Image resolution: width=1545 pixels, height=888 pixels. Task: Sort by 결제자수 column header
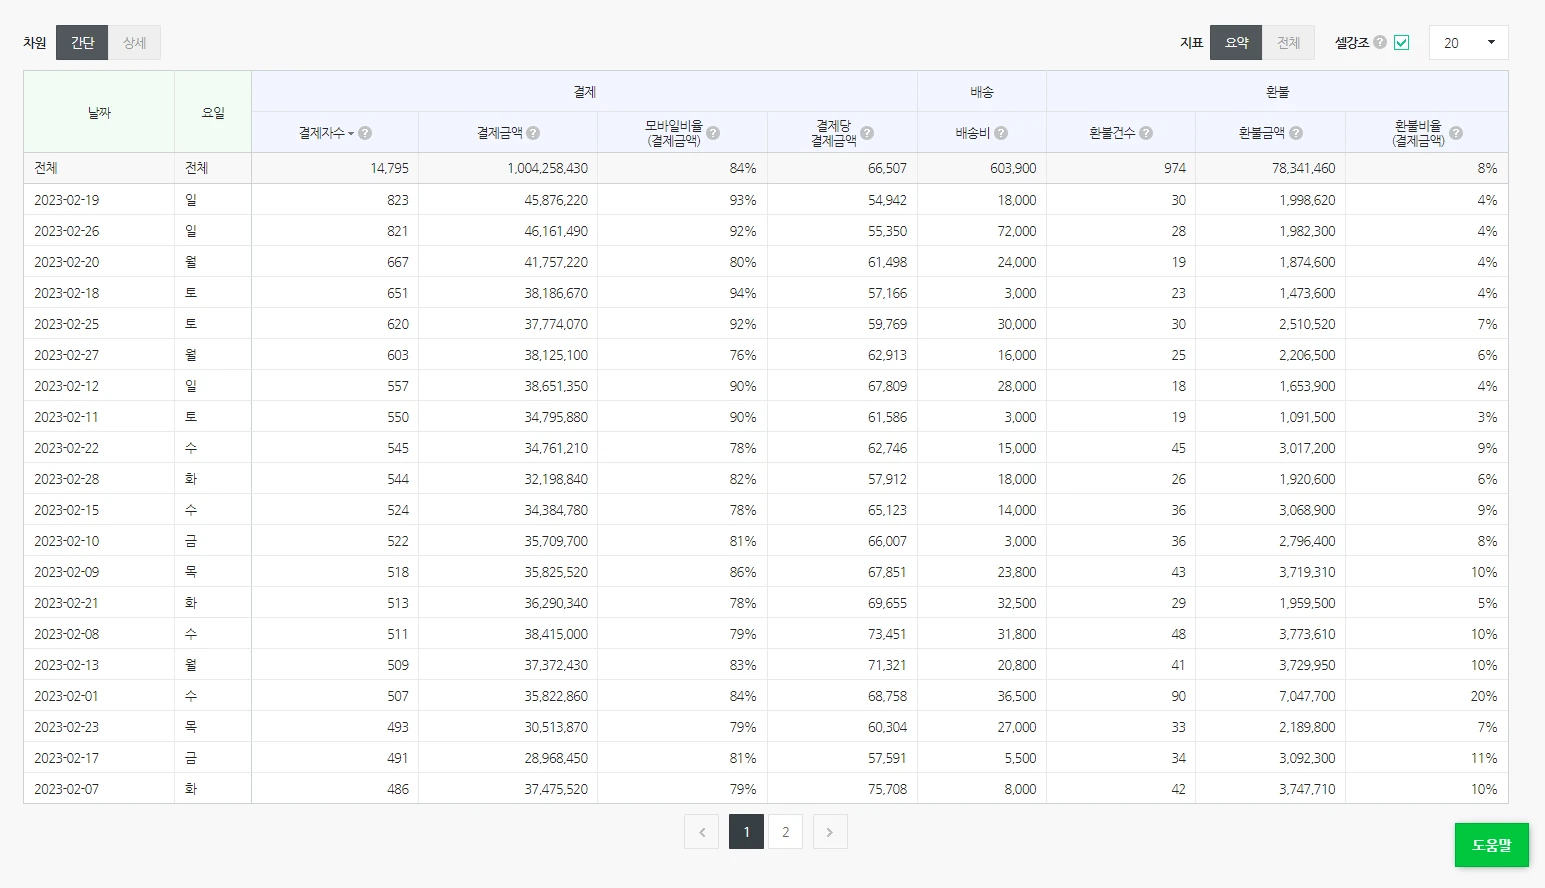321,133
